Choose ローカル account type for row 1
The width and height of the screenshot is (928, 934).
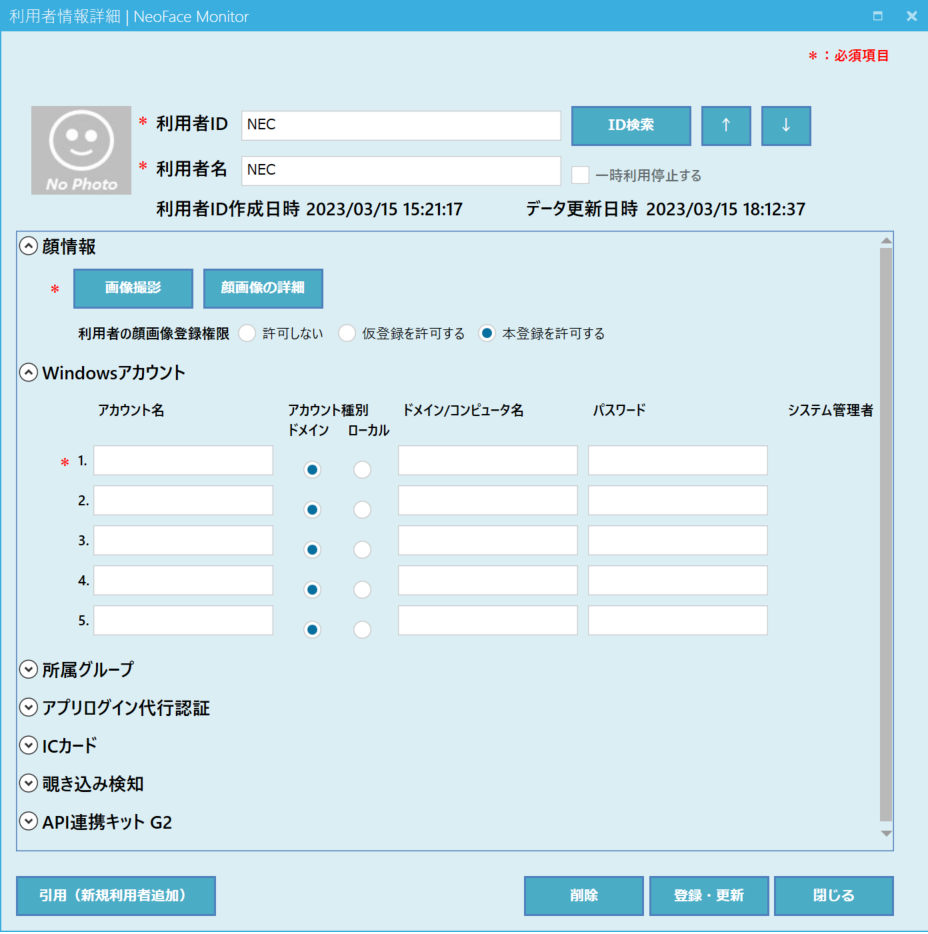362,469
